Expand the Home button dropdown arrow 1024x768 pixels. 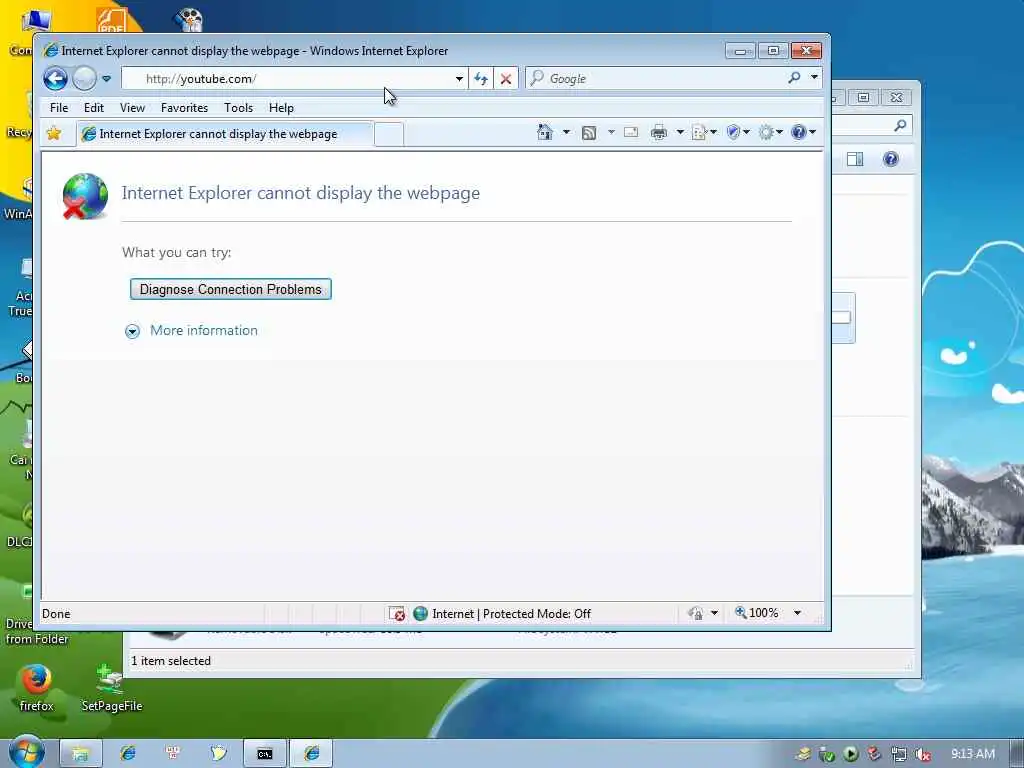[x=566, y=133]
